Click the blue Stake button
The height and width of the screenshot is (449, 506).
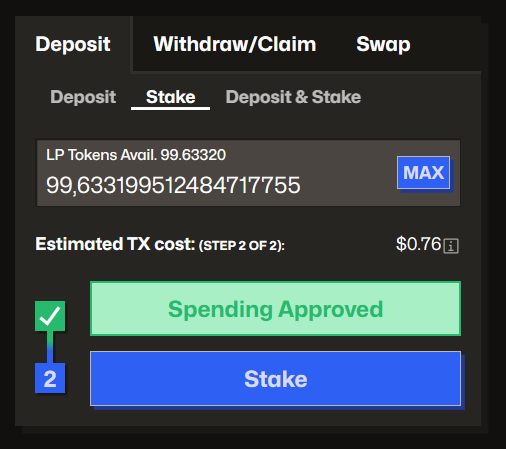275,378
